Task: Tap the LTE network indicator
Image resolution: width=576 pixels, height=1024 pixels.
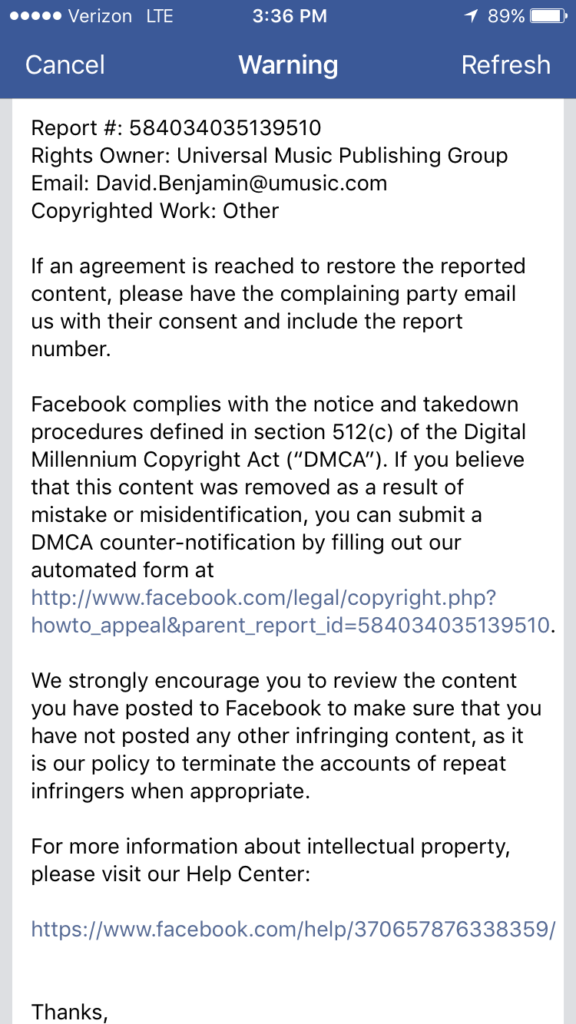Action: (160, 16)
